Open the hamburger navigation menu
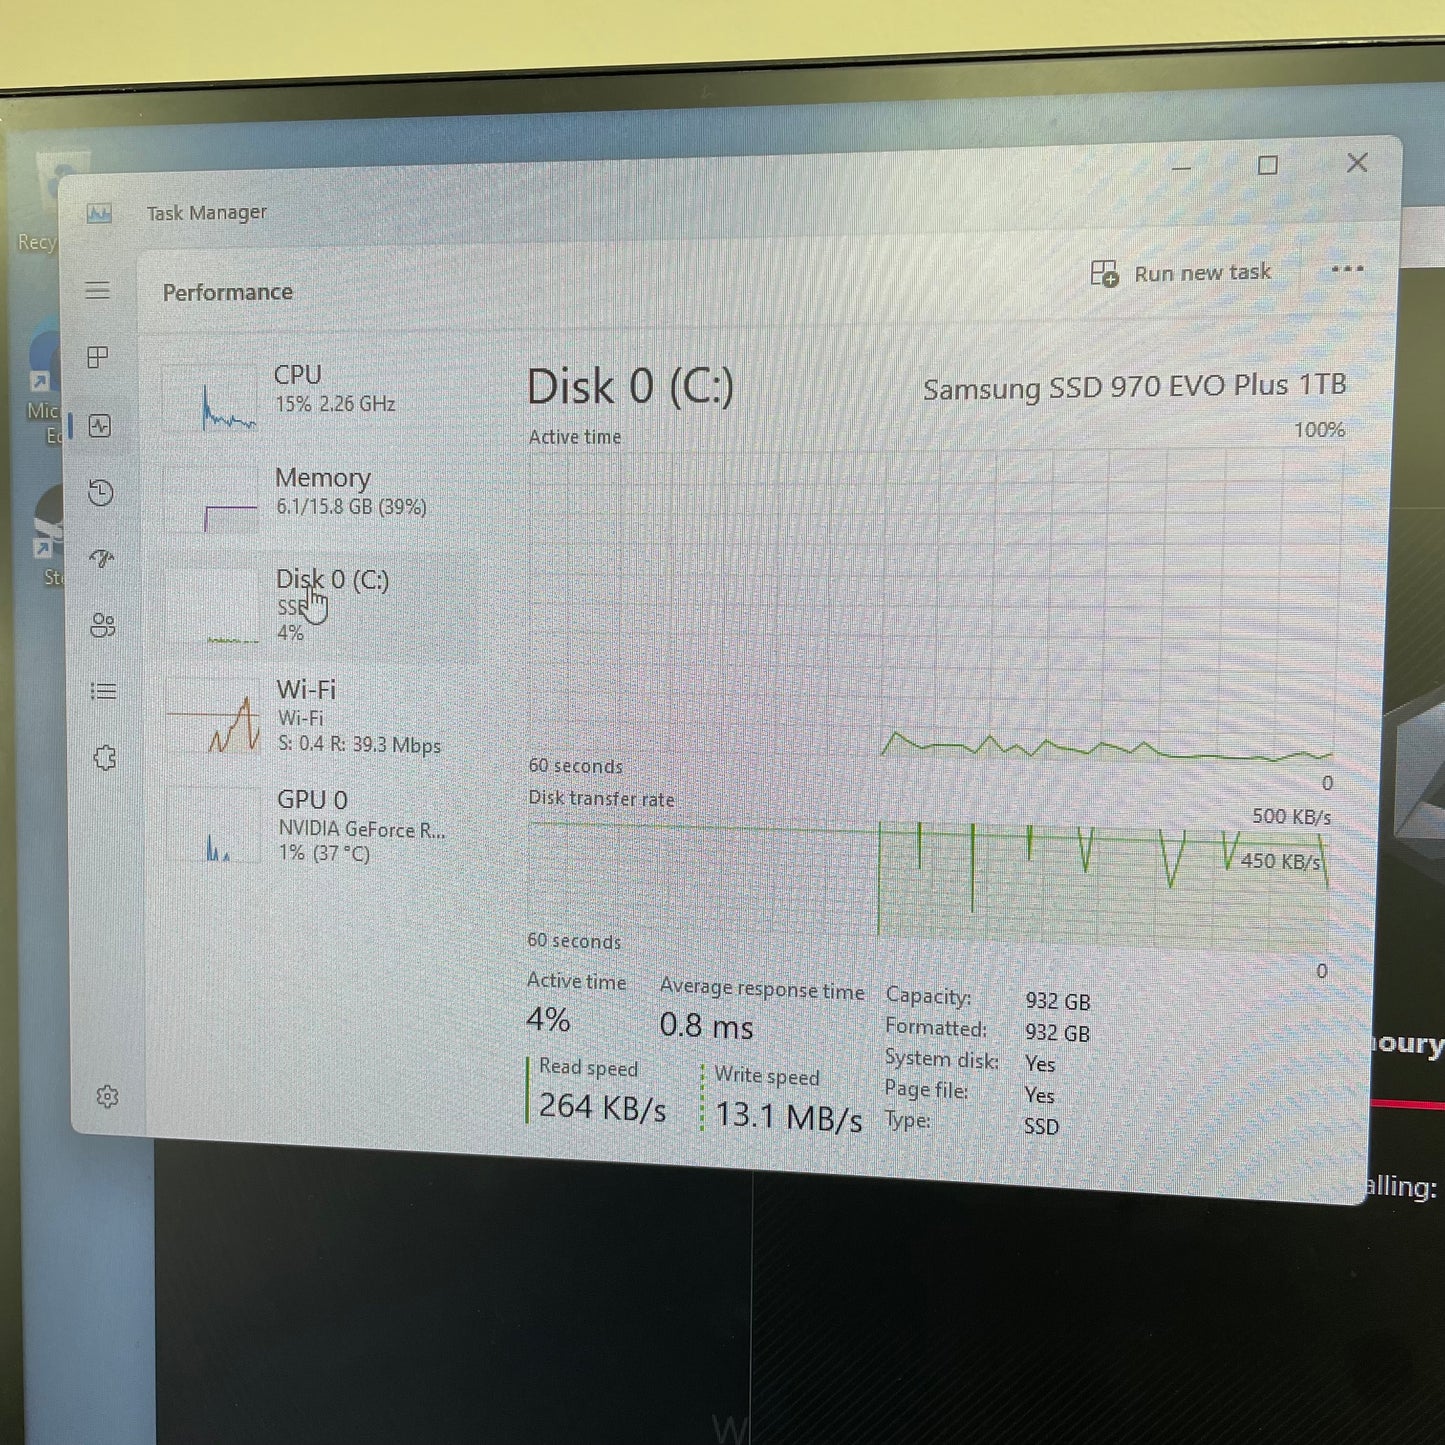The image size is (1445, 1445). 97,291
